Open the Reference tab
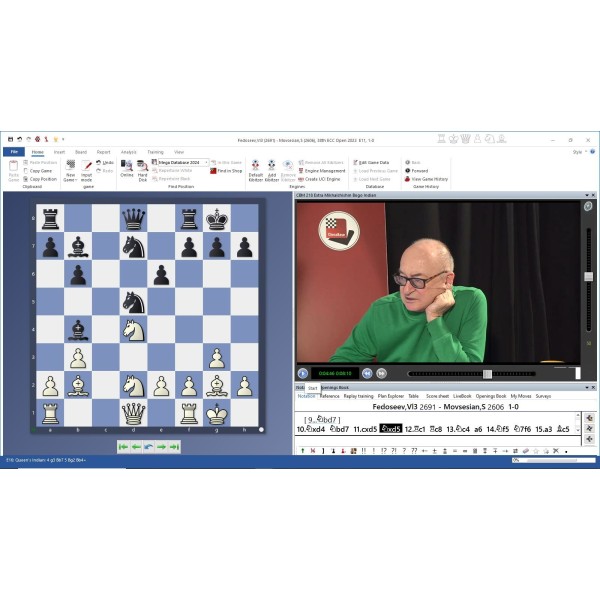 pos(329,396)
